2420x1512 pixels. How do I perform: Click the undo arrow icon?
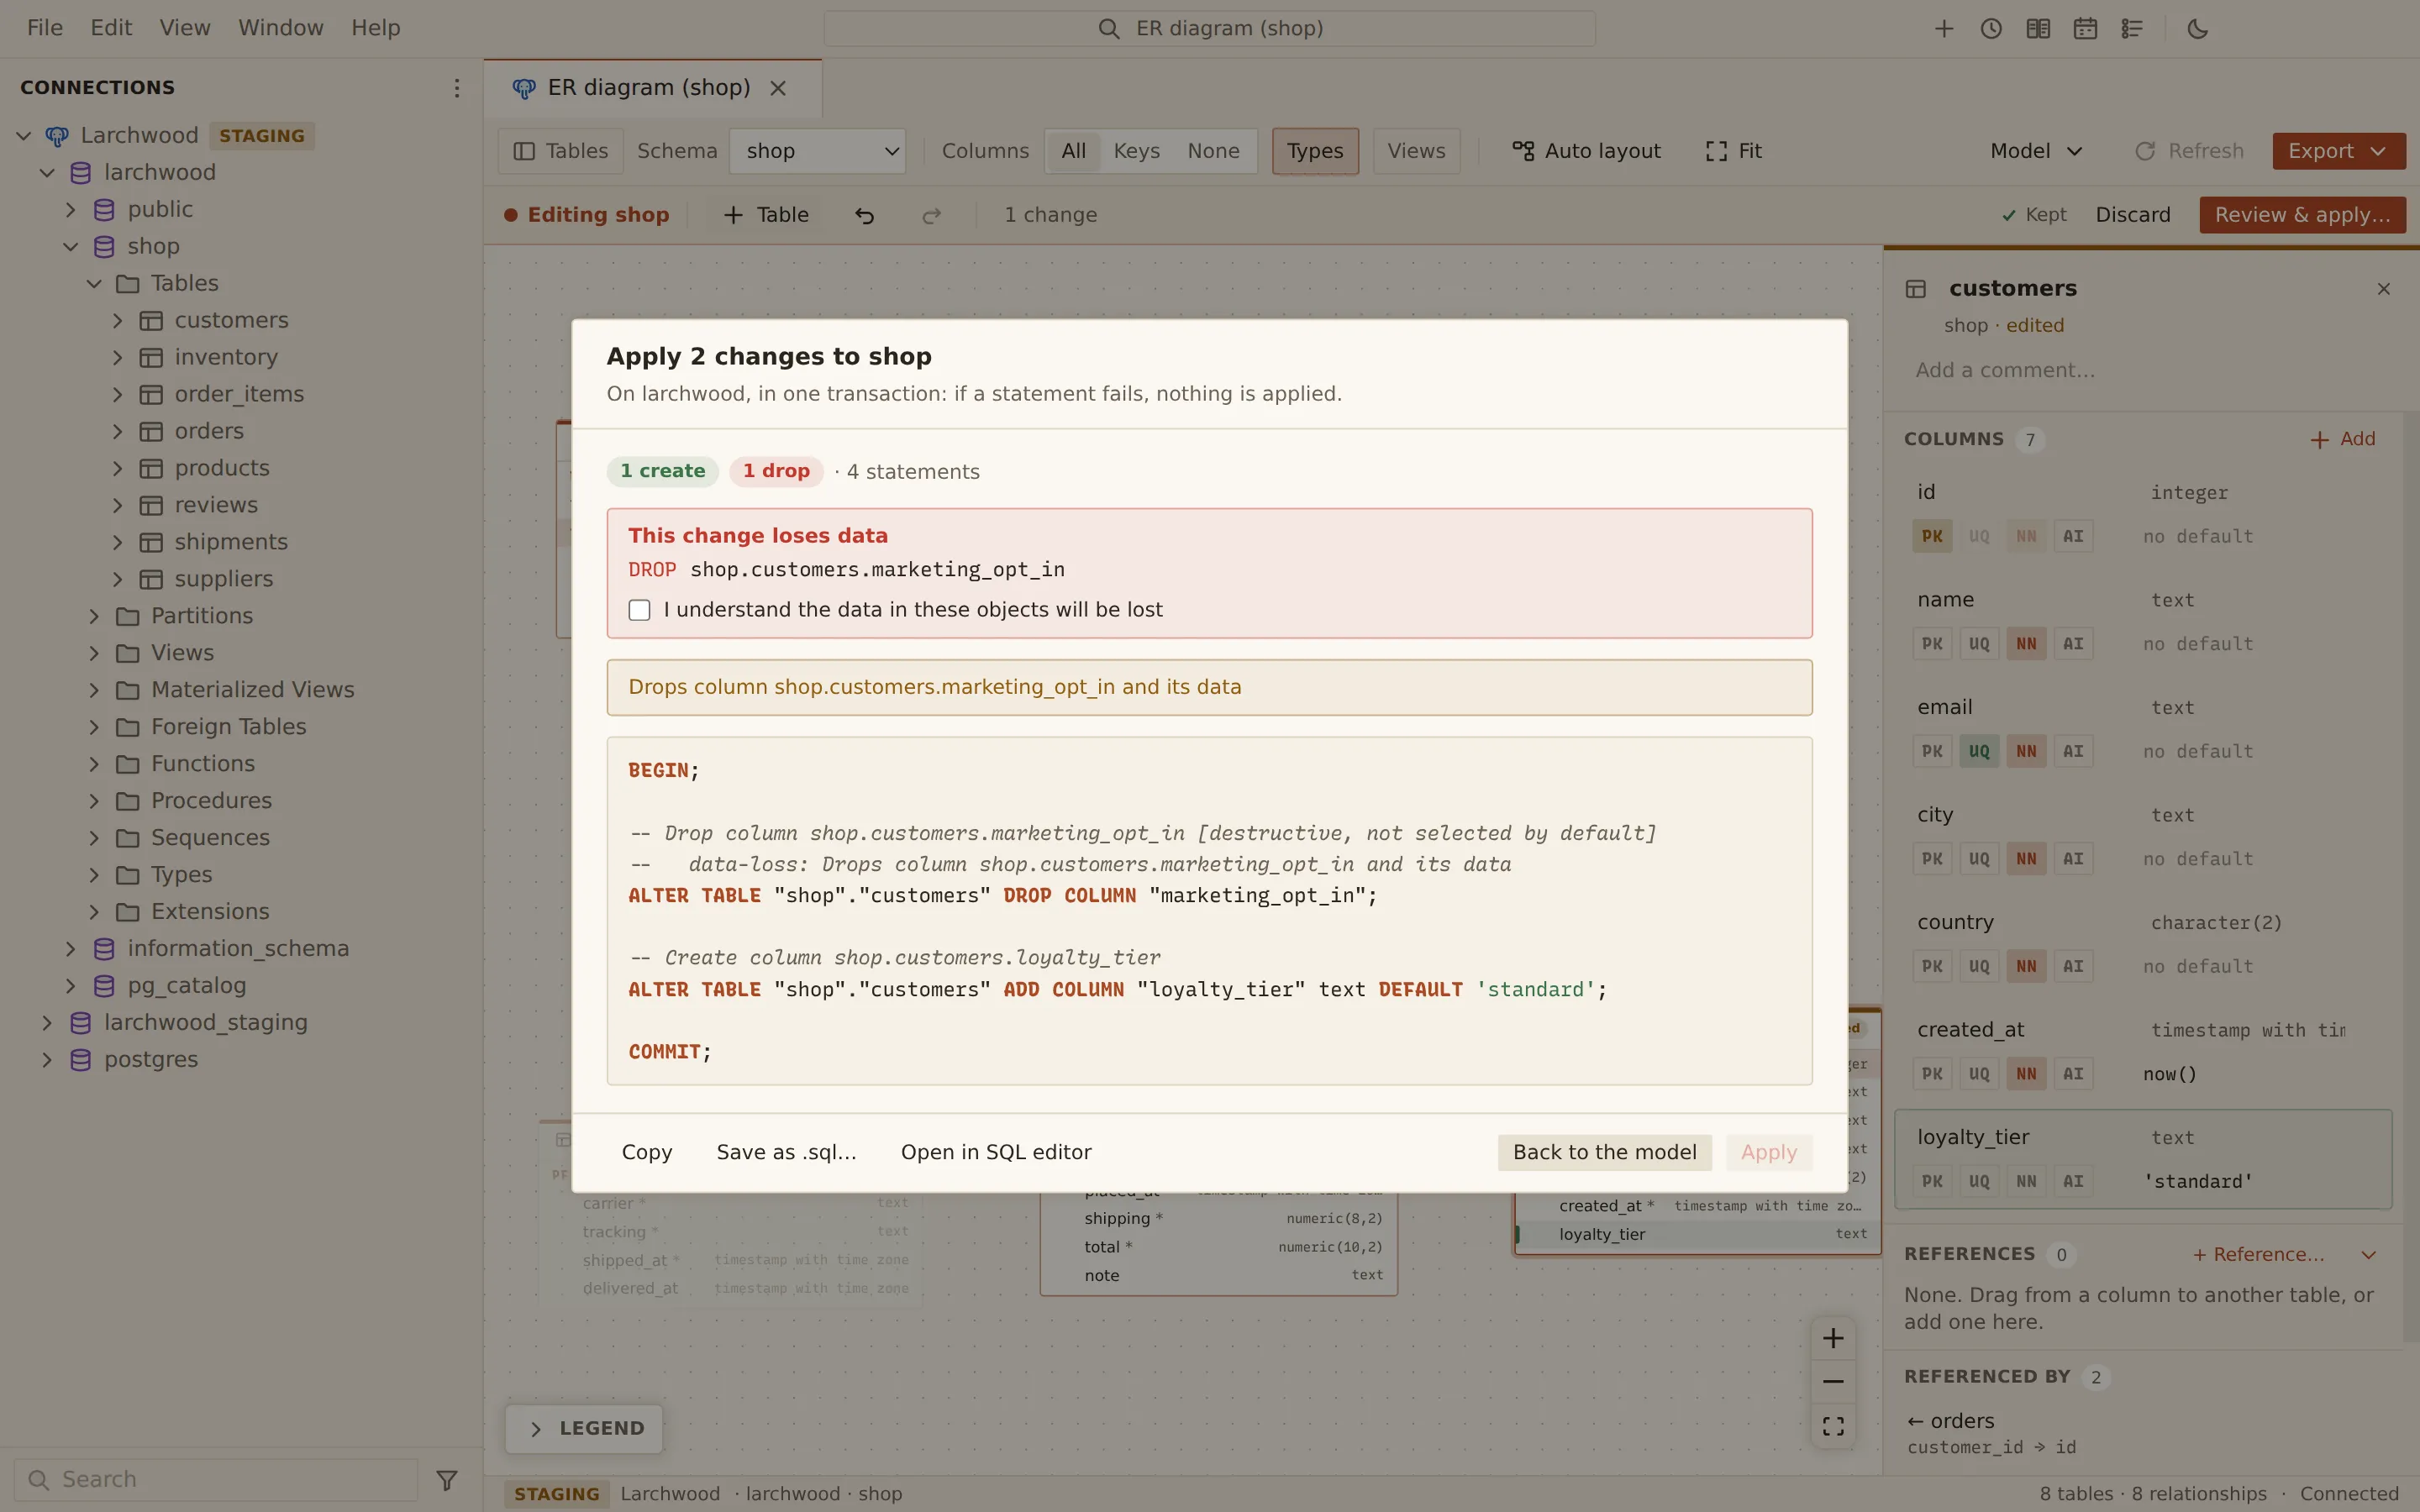tap(864, 215)
